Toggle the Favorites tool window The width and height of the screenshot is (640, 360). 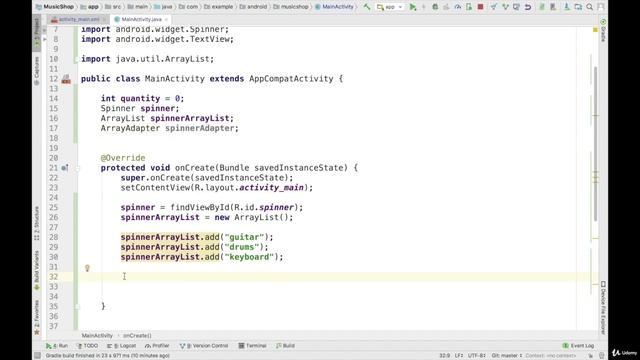click(x=37, y=318)
